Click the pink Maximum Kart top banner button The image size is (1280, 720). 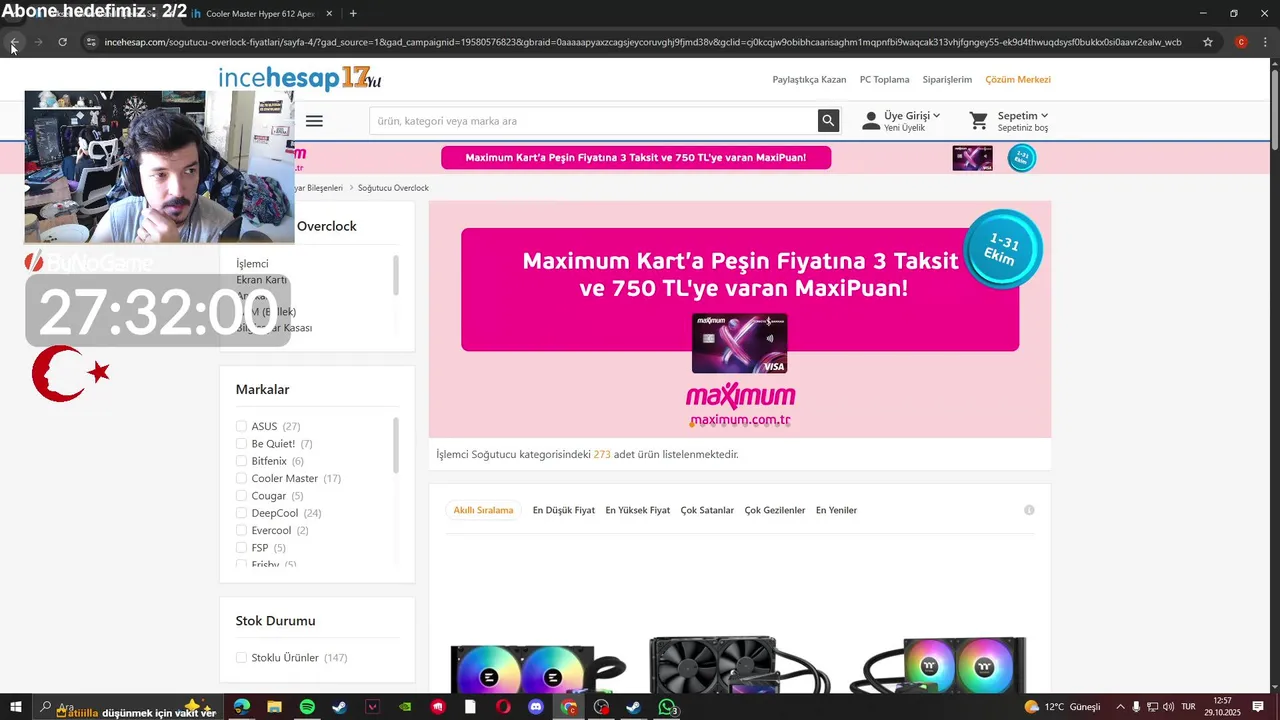point(636,157)
